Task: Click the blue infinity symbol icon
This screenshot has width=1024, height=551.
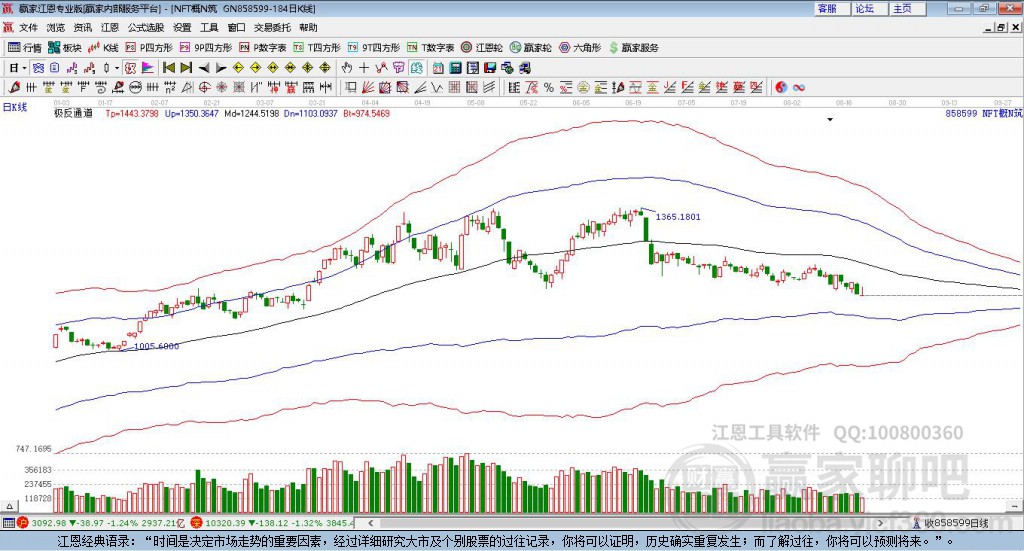Action: 799,87
